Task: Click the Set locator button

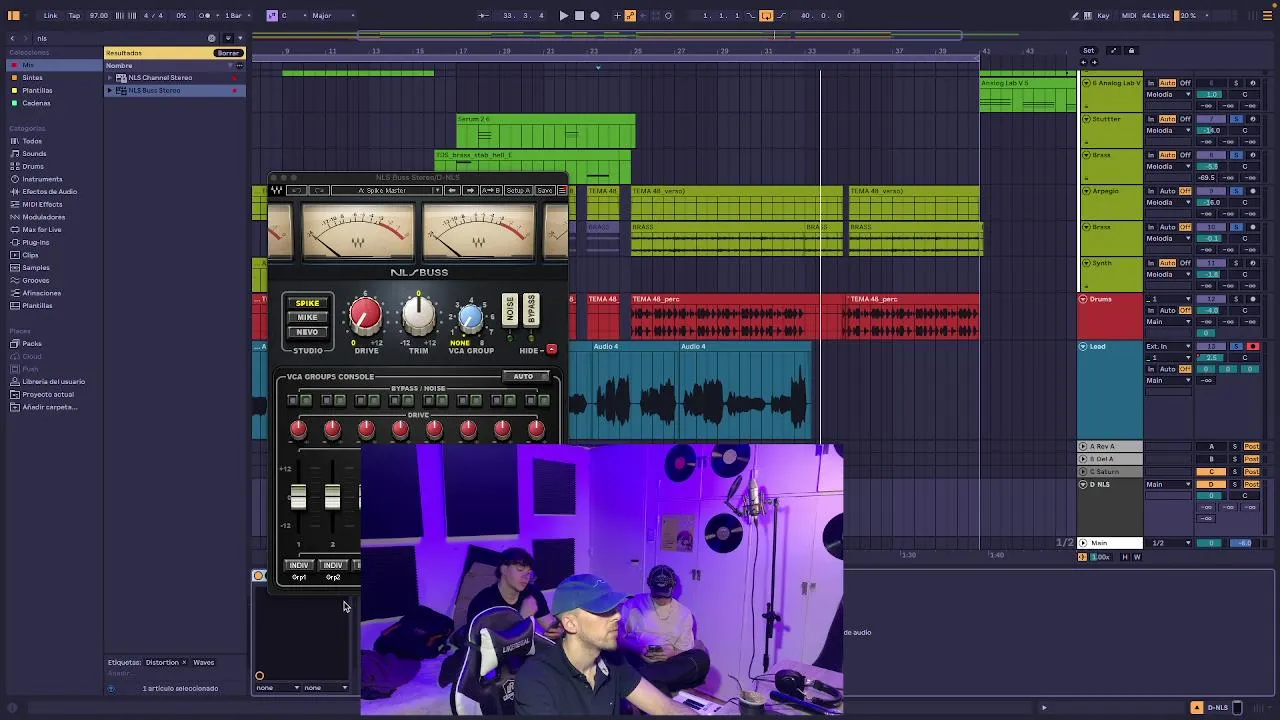Action: (x=1088, y=51)
